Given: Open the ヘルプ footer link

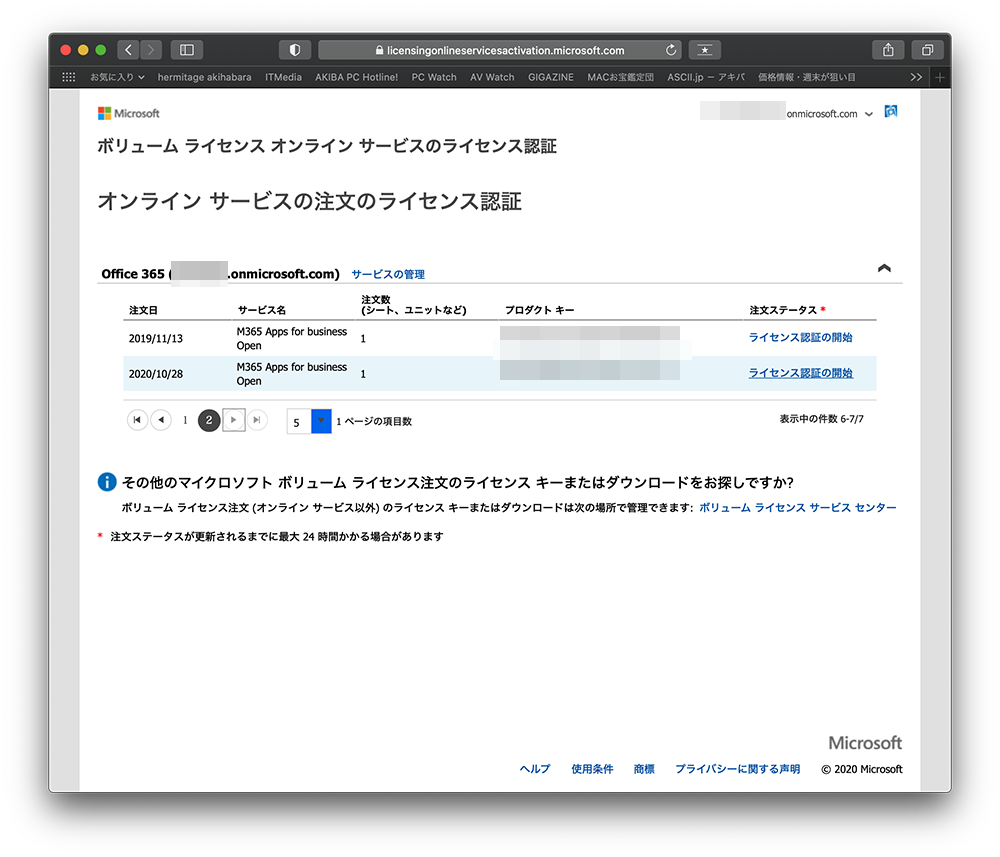Looking at the screenshot, I should [x=534, y=769].
